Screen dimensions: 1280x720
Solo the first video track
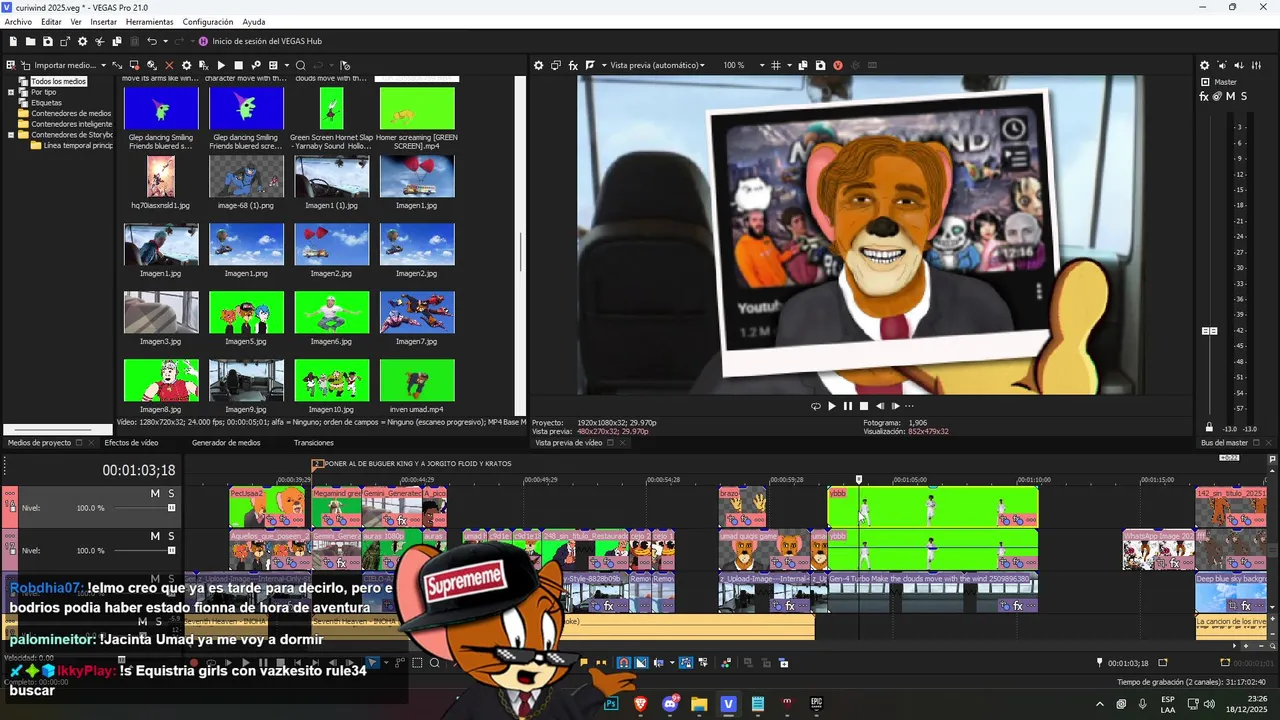click(171, 494)
